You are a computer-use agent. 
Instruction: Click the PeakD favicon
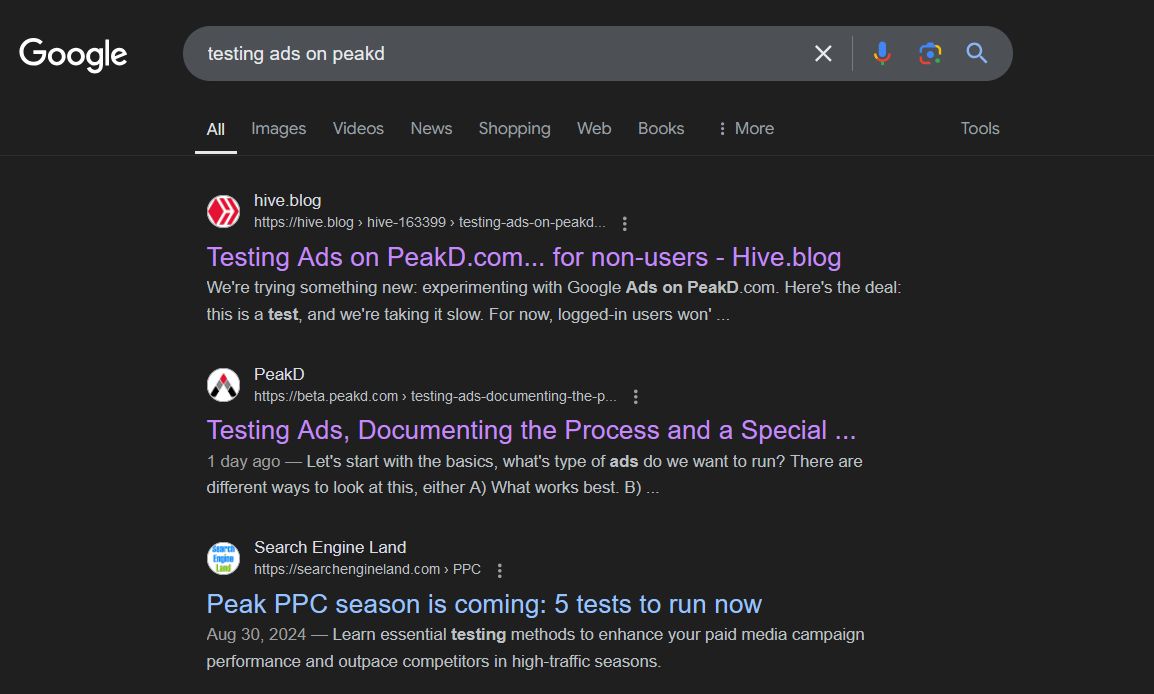[x=223, y=385]
